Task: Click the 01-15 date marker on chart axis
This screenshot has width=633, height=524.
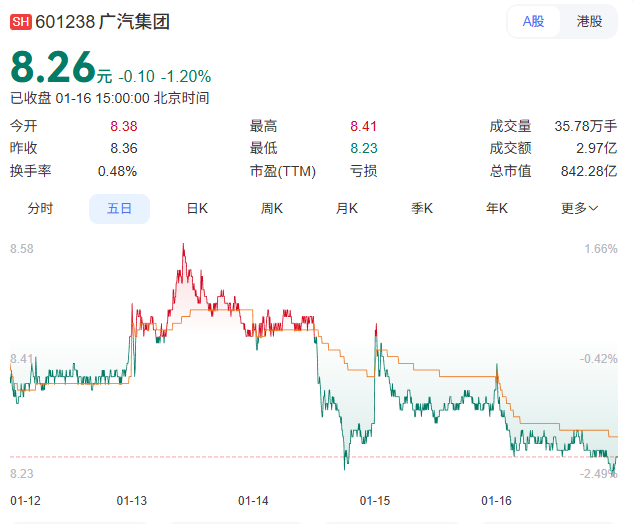Action: click(375, 500)
